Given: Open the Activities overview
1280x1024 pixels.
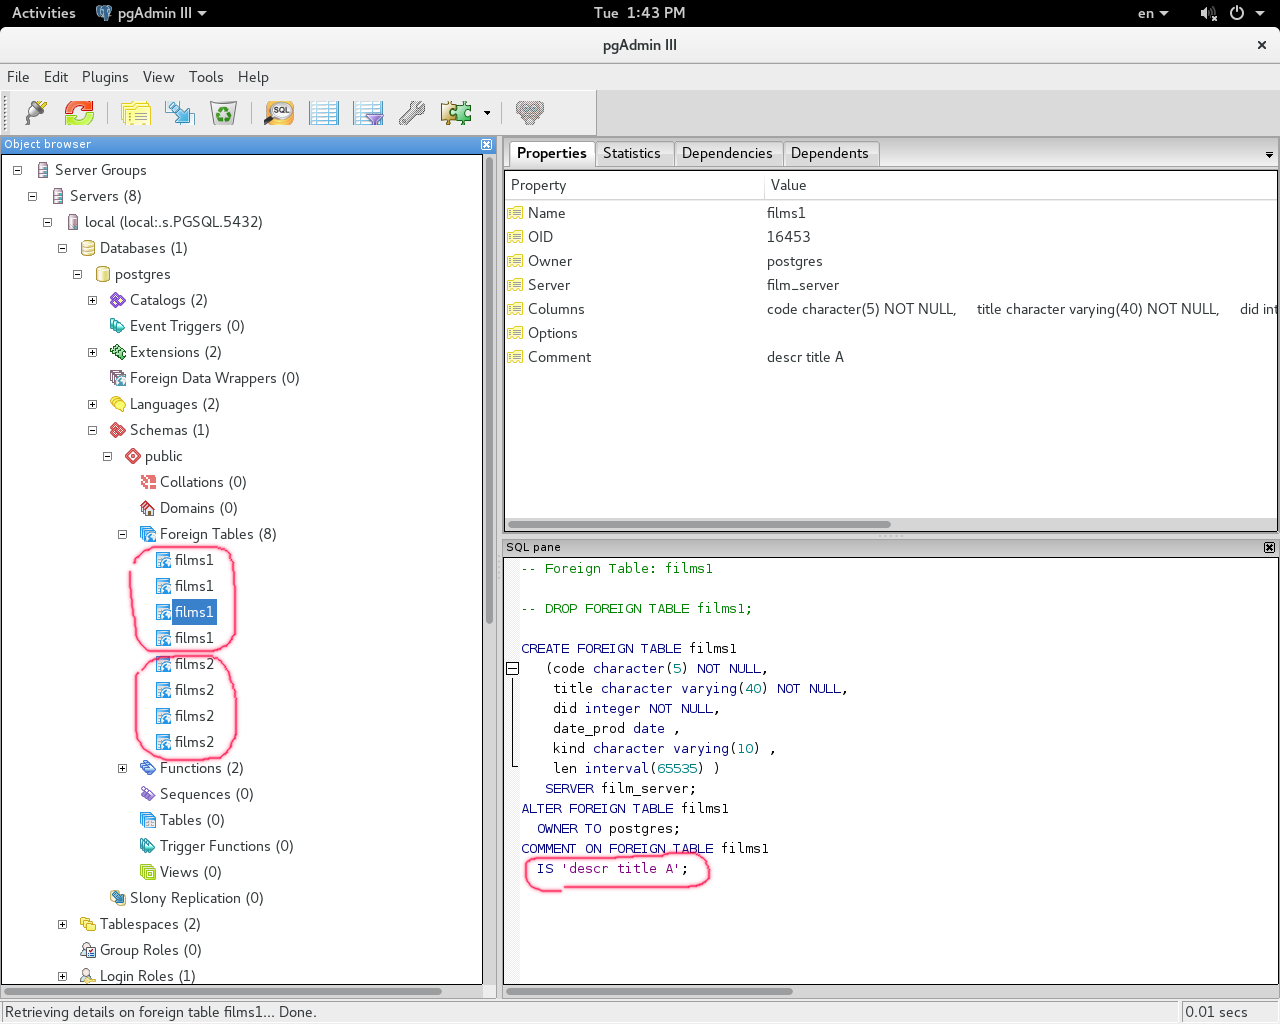Looking at the screenshot, I should (44, 13).
